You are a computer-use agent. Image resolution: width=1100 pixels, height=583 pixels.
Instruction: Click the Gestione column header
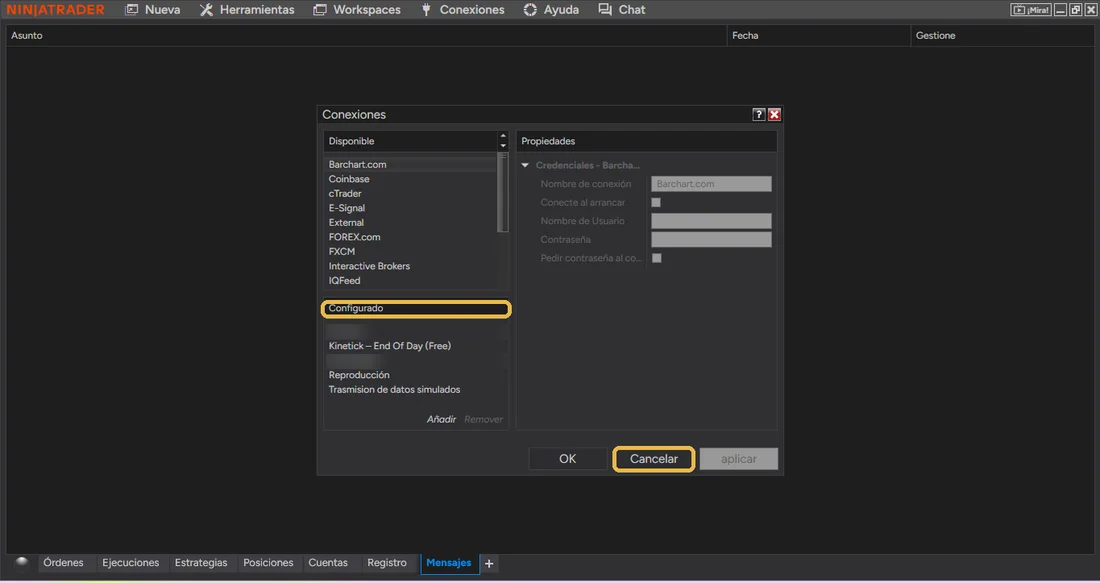click(1002, 35)
